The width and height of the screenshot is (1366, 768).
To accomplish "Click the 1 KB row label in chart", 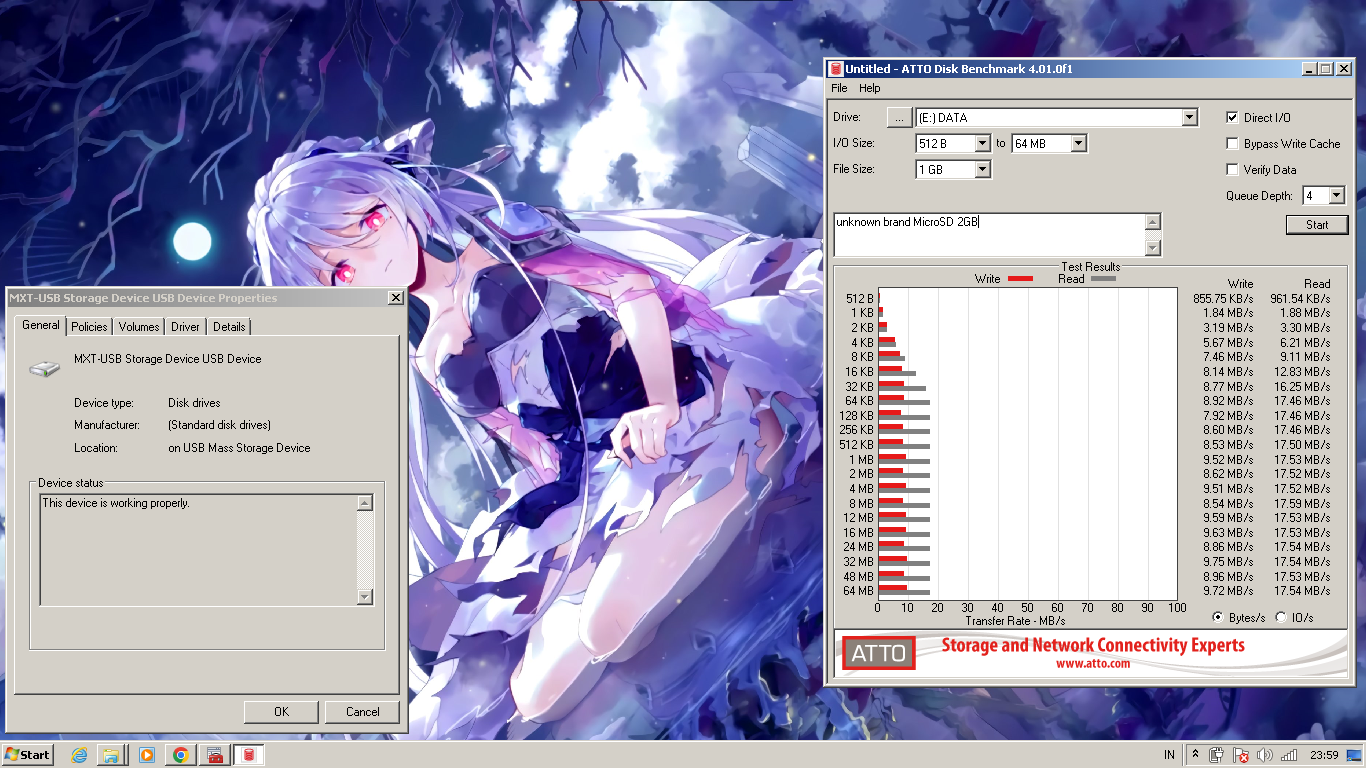I will point(863,313).
